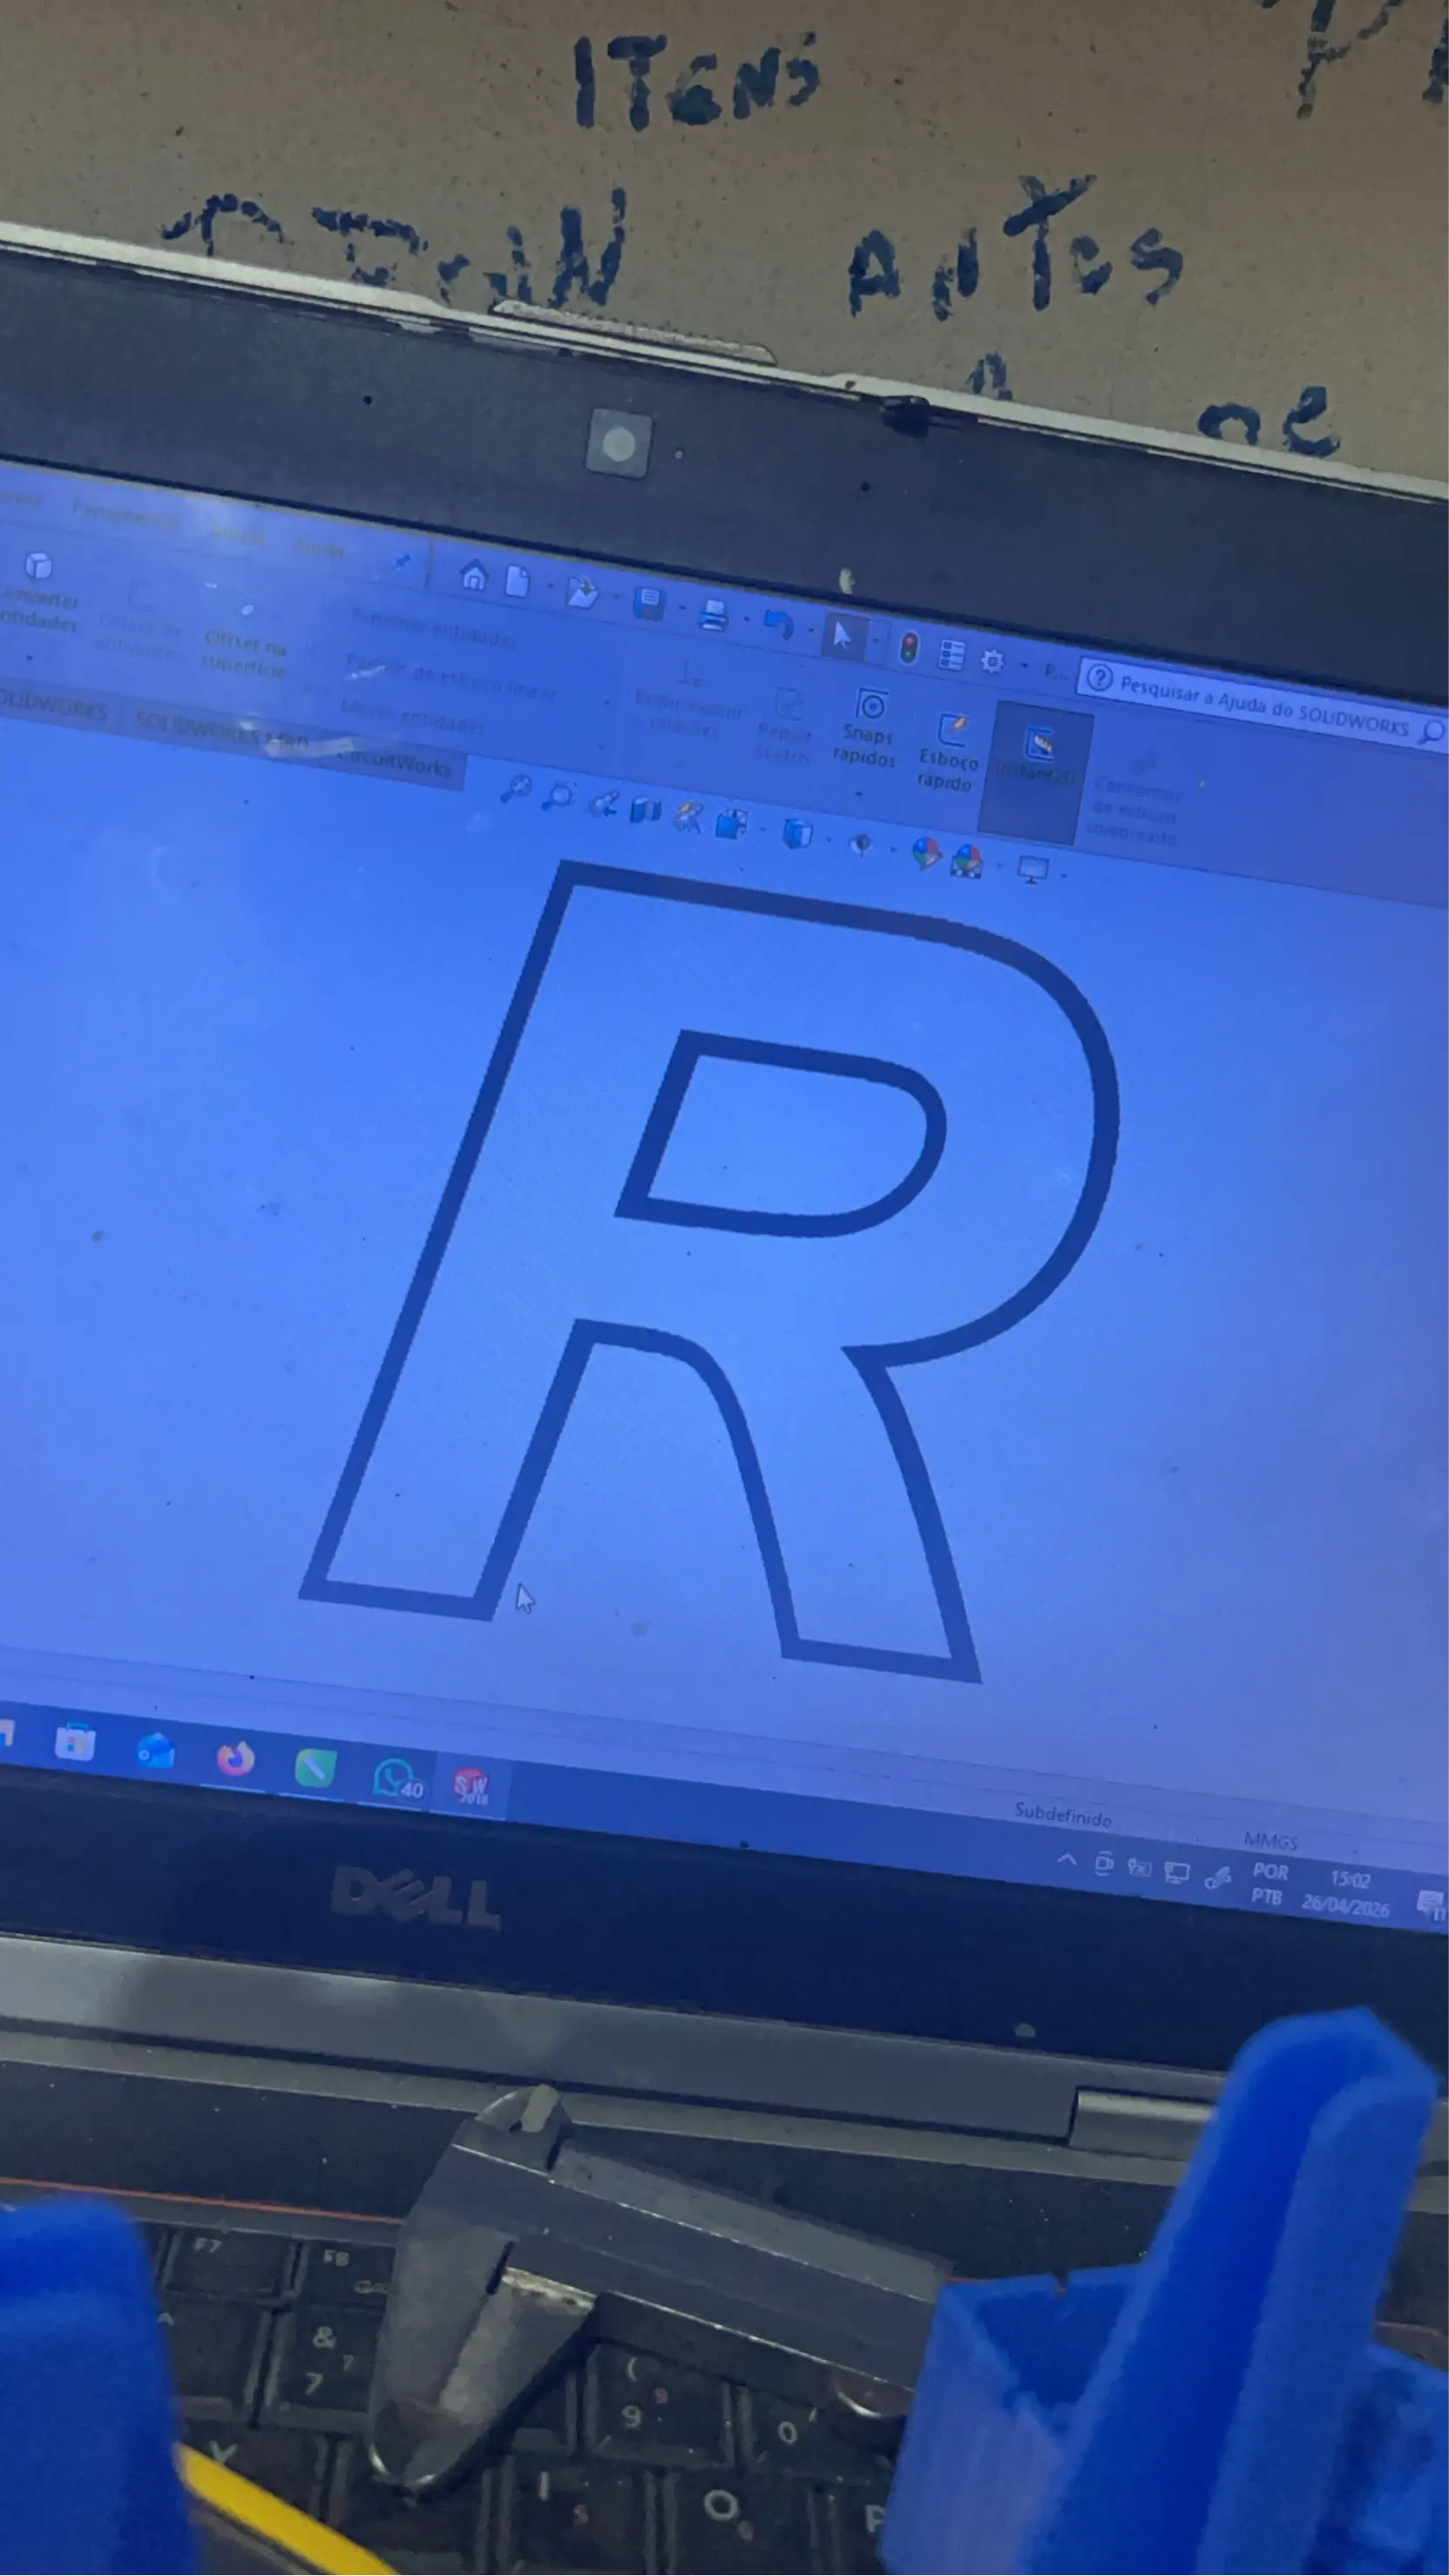
Task: Click Espelhar entidades
Action: (x=435, y=629)
